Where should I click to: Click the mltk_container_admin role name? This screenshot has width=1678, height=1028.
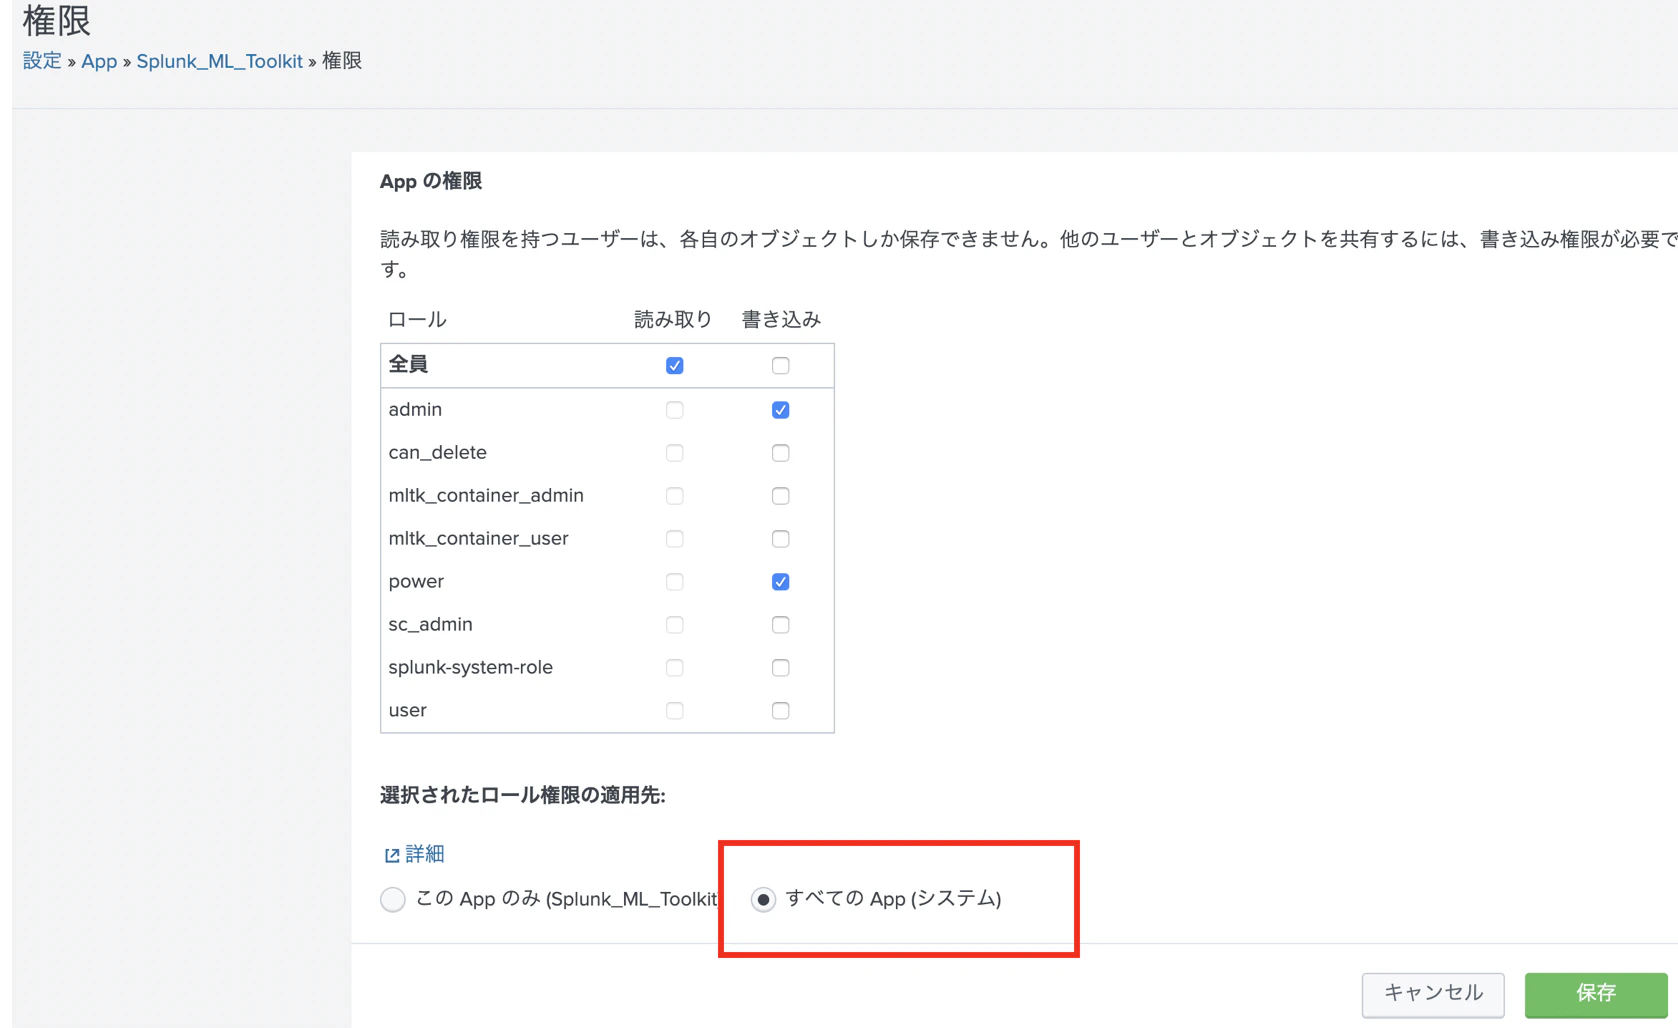point(486,496)
